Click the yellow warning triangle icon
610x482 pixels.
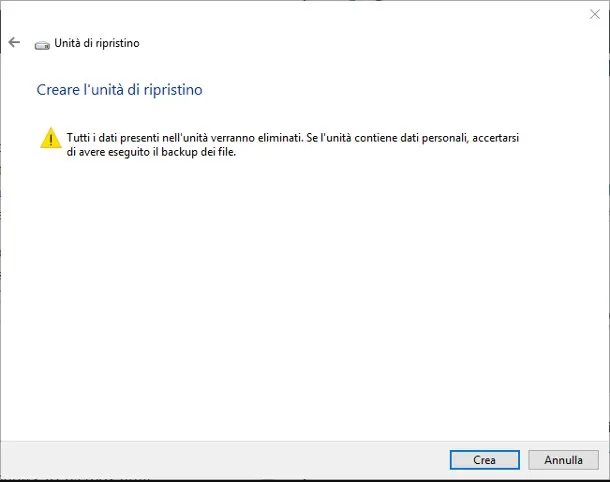click(50, 139)
